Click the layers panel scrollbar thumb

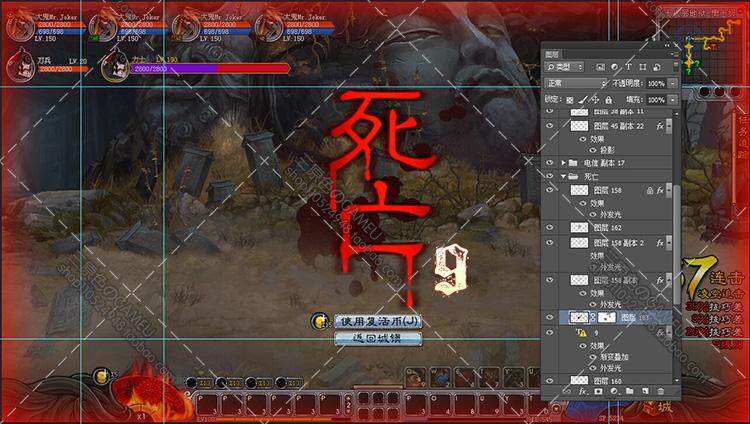tap(676, 244)
